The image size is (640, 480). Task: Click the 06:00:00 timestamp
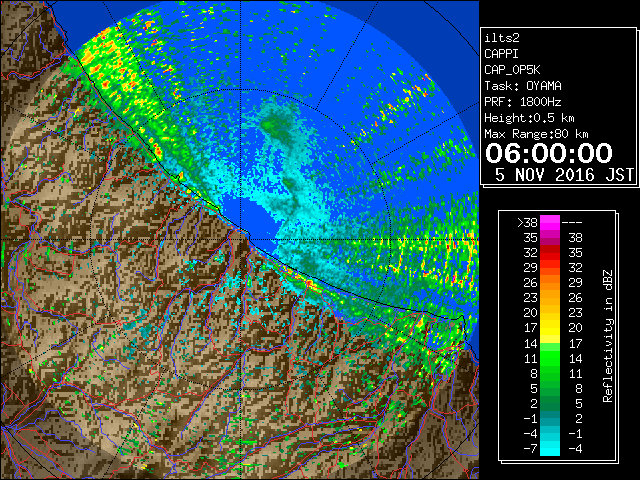pyautogui.click(x=549, y=153)
